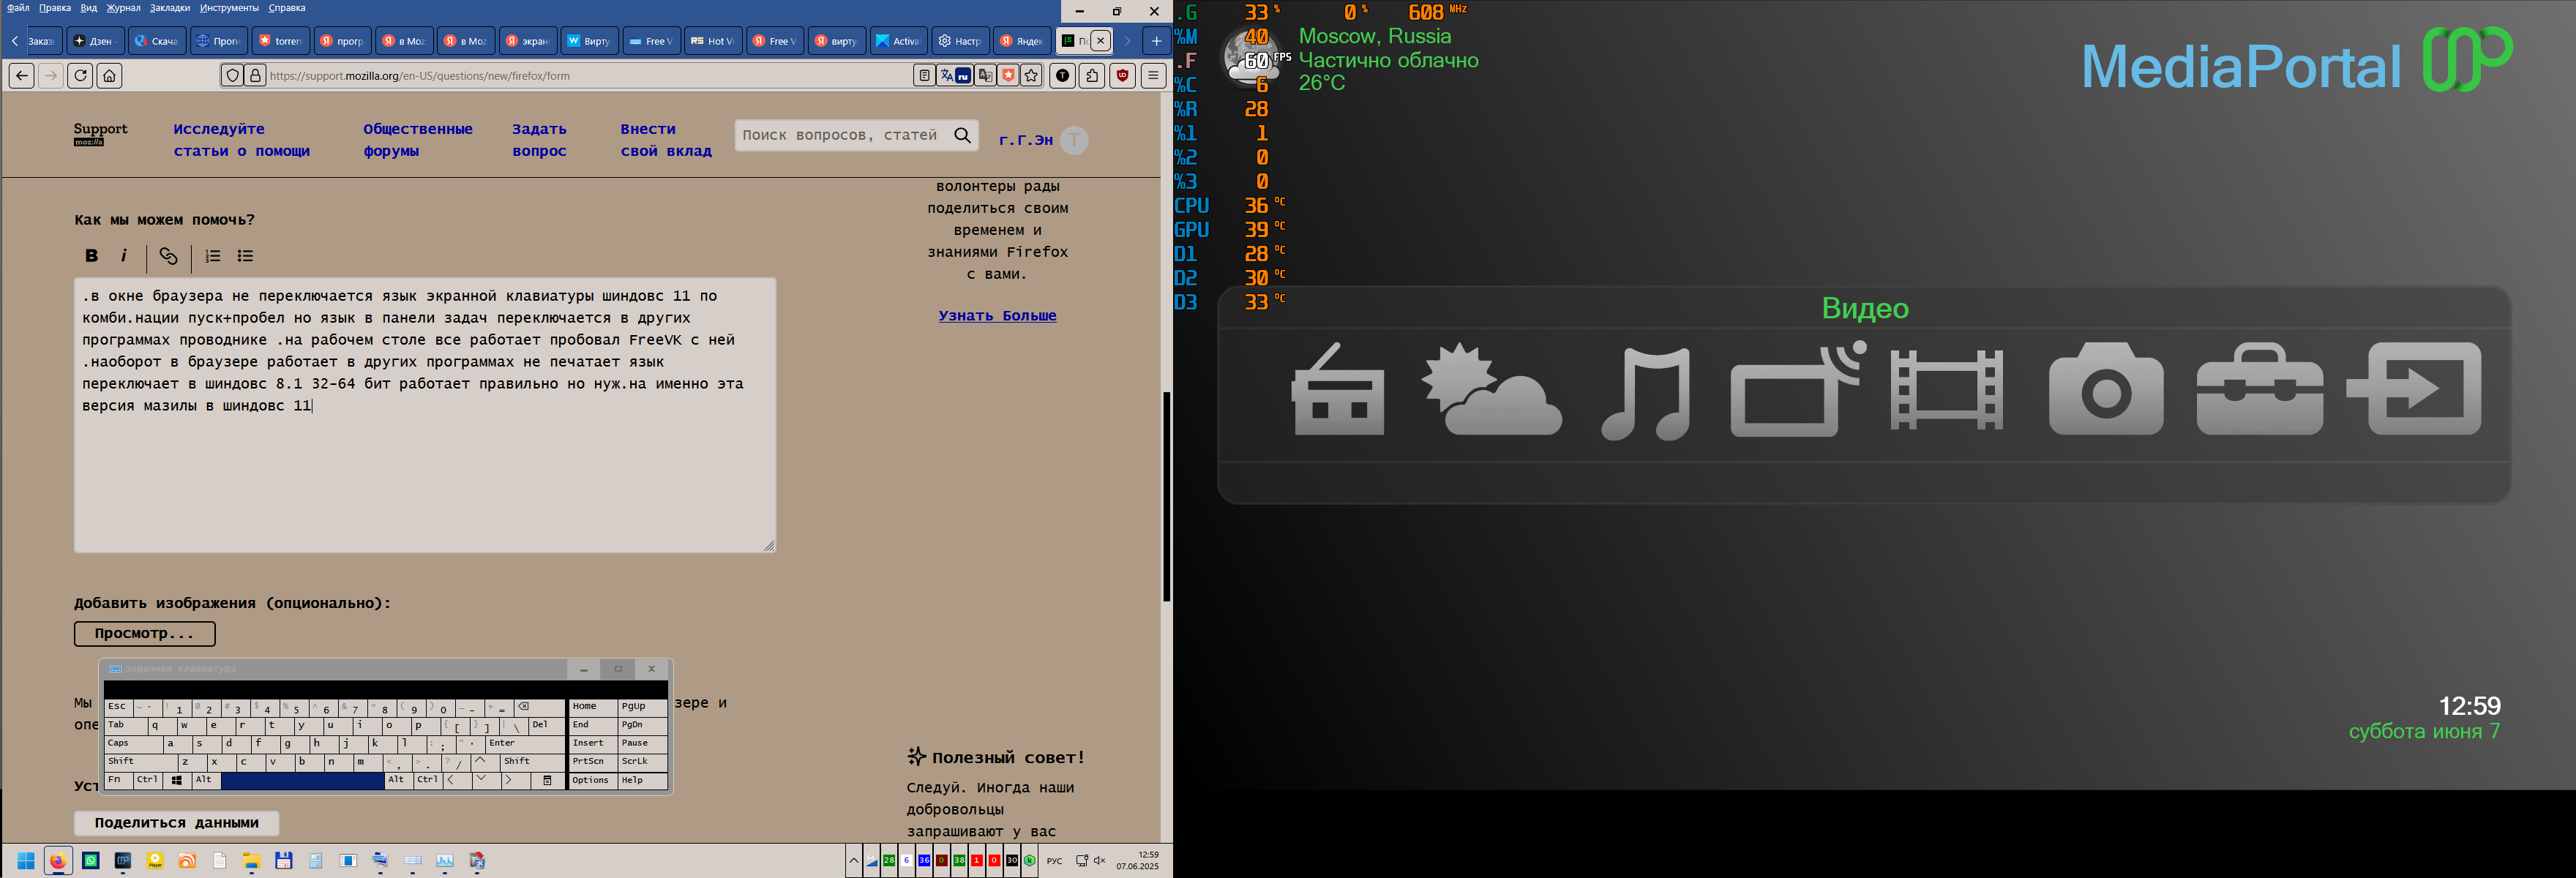2576x878 pixels.
Task: Toggle left Shift key on on-screen keyboard
Action: point(141,762)
